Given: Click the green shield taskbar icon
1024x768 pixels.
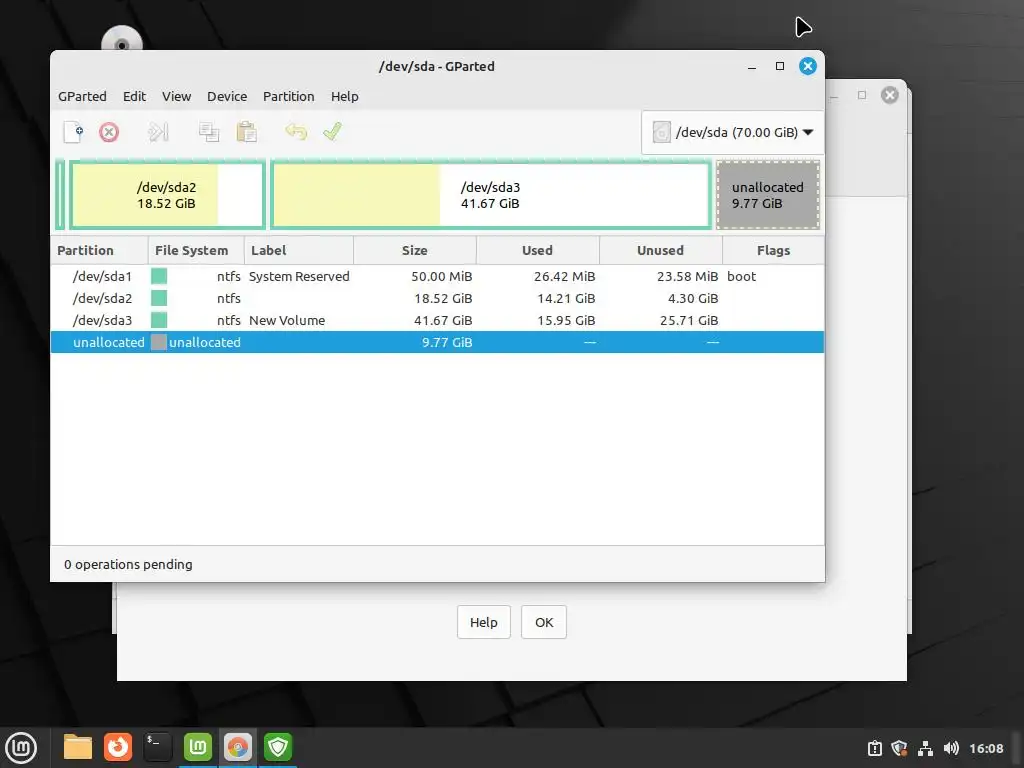Looking at the screenshot, I should pos(278,747).
